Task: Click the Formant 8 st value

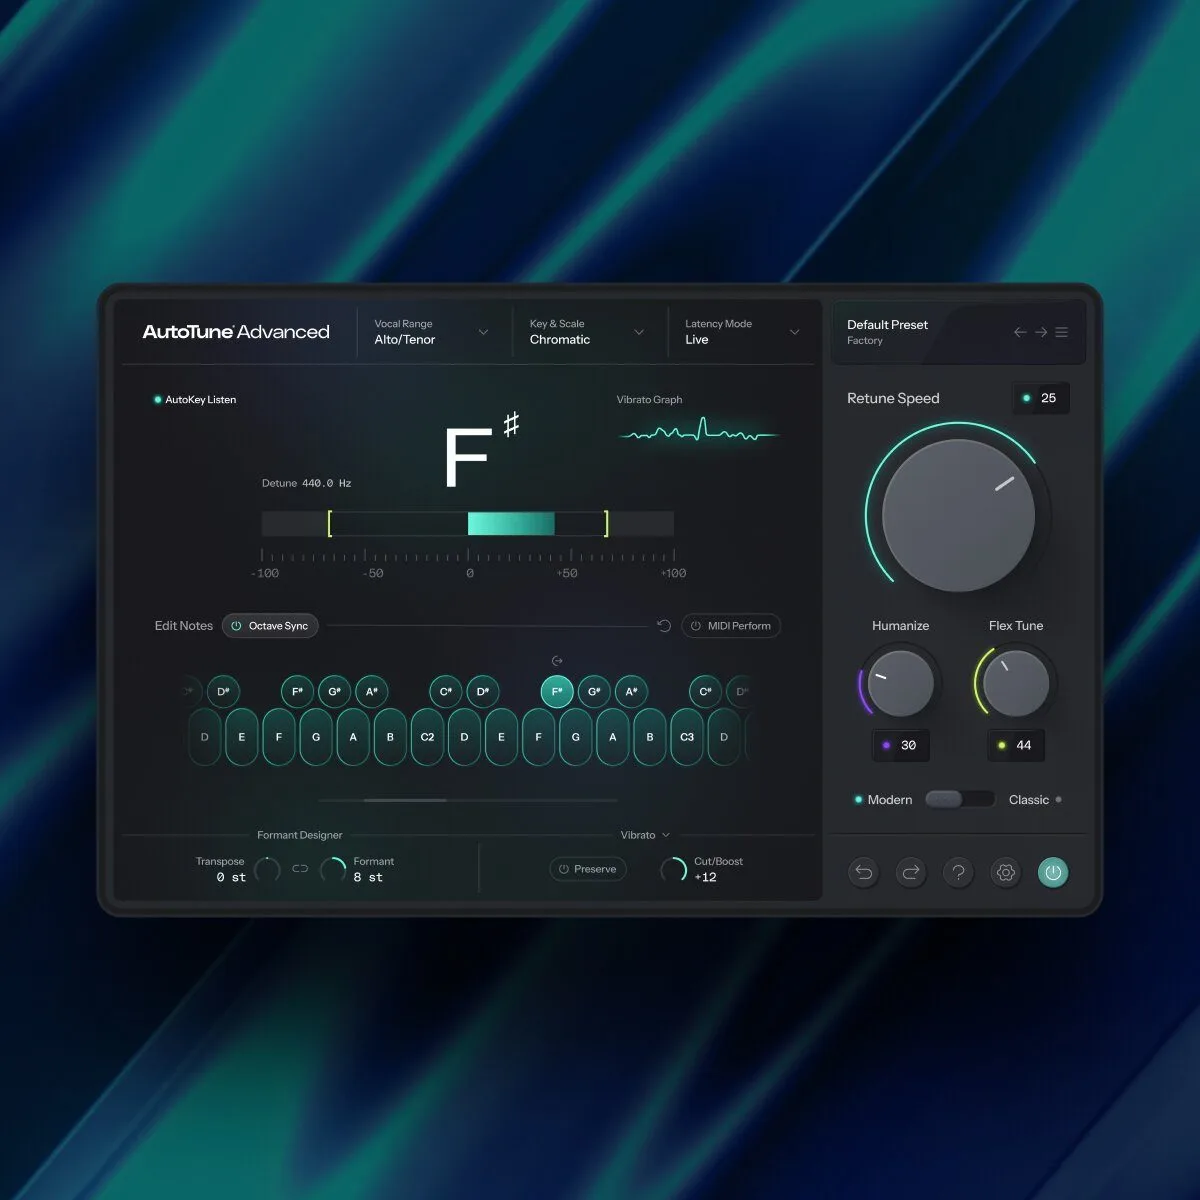Action: point(368,877)
